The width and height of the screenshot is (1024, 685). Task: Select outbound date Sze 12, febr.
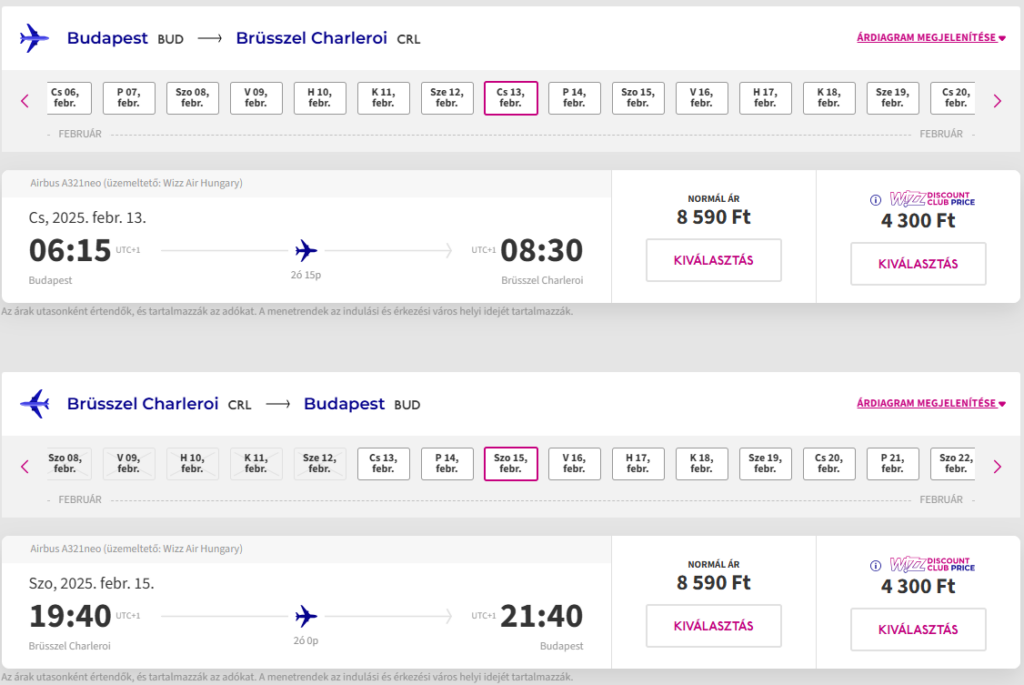pos(447,98)
